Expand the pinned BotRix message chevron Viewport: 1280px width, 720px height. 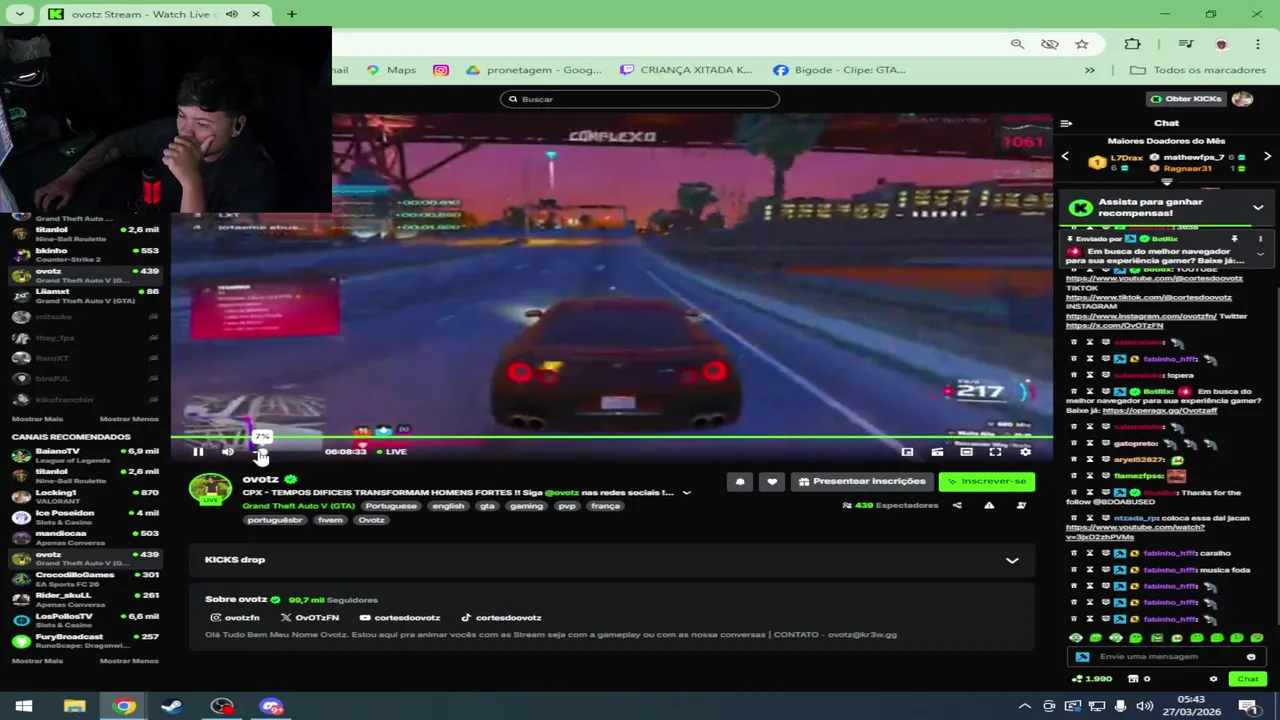(x=1260, y=254)
